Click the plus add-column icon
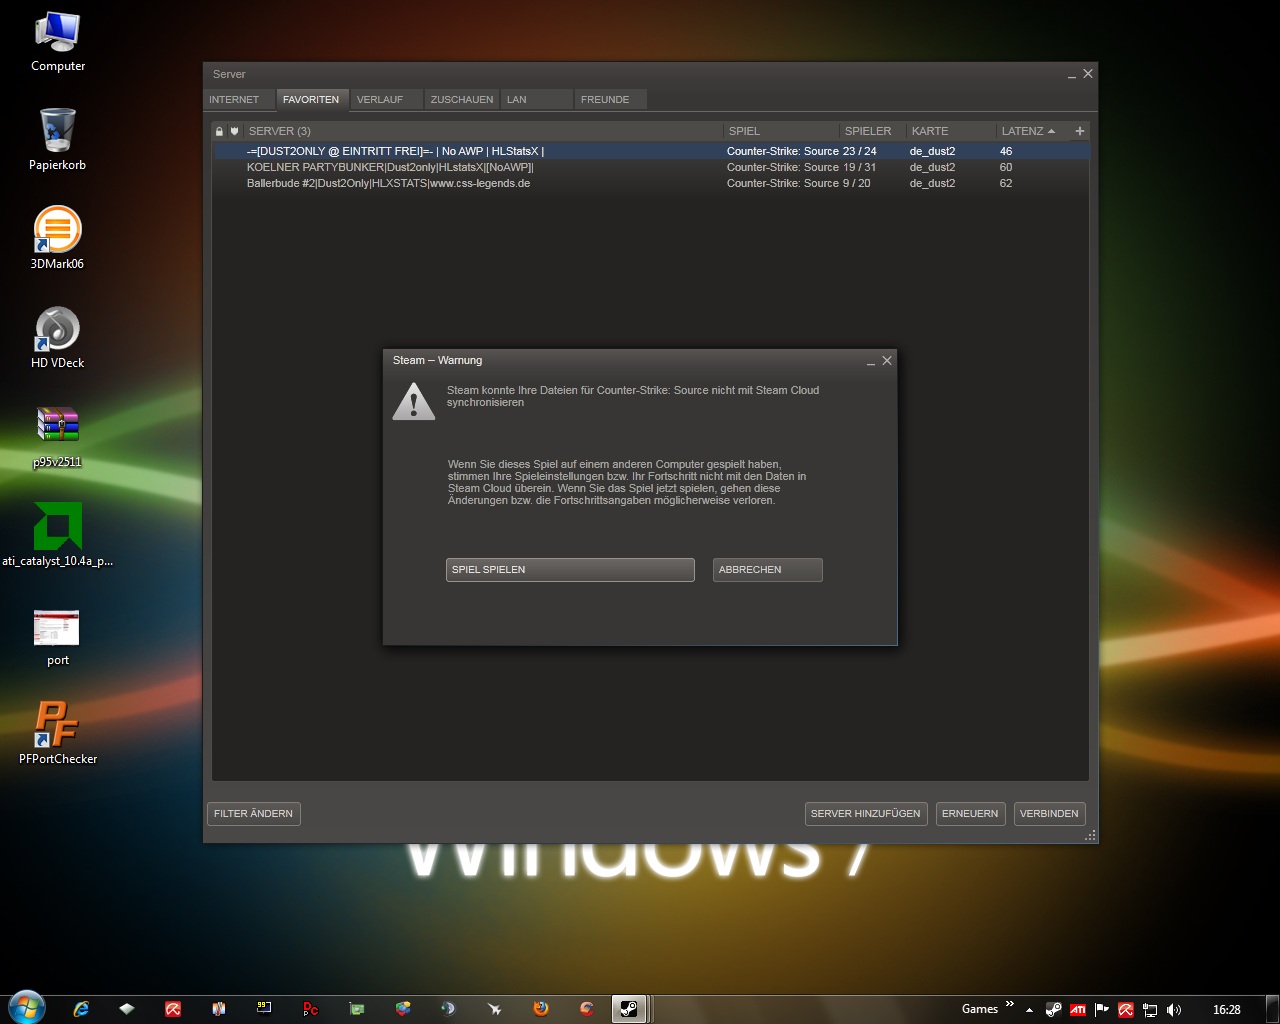Viewport: 1280px width, 1024px height. pos(1080,131)
